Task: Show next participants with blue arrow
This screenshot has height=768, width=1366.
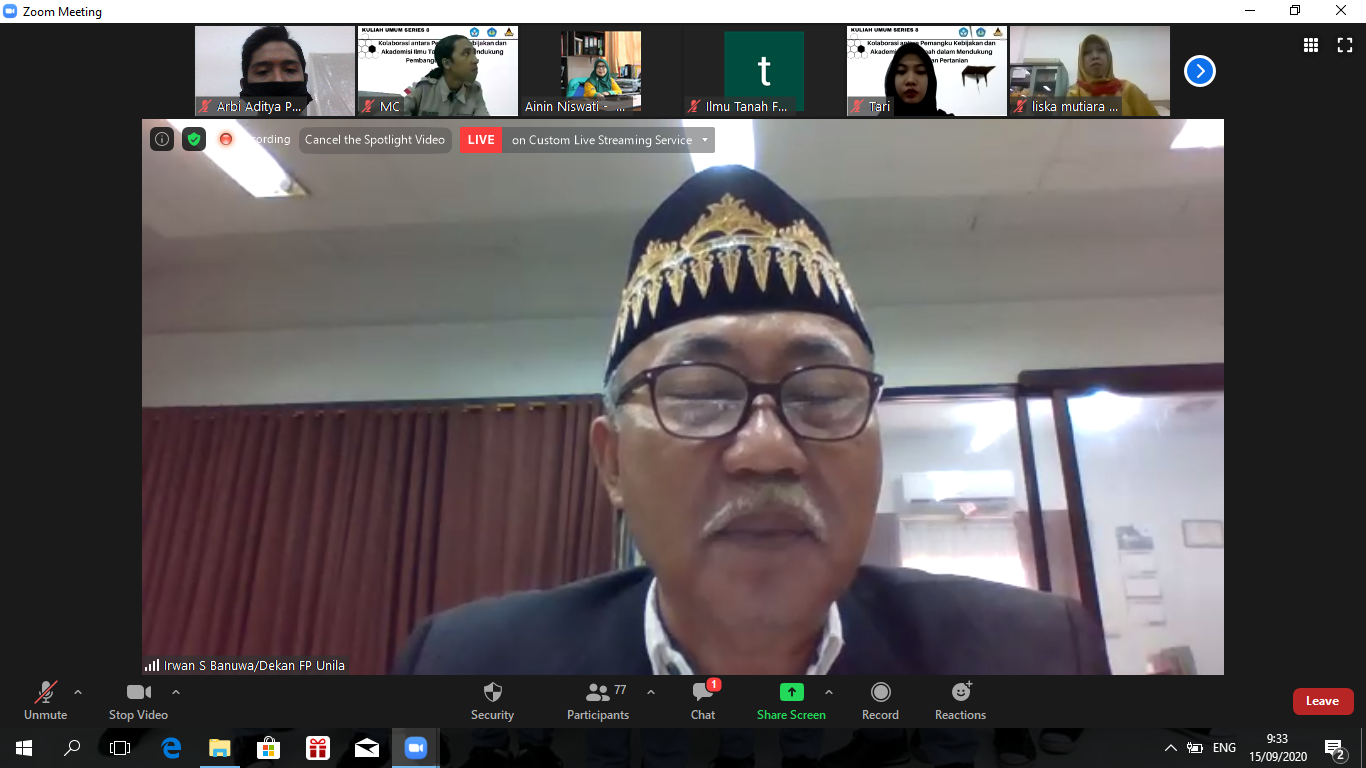Action: point(1199,71)
